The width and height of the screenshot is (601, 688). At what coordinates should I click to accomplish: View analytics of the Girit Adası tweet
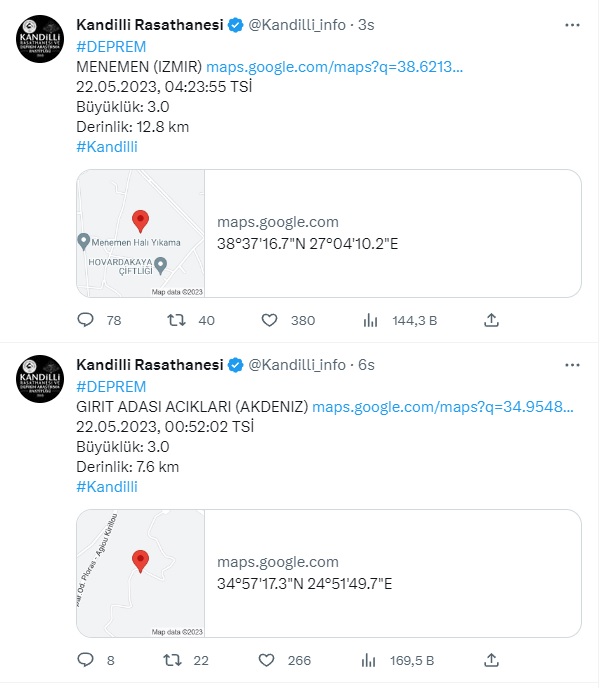371,660
